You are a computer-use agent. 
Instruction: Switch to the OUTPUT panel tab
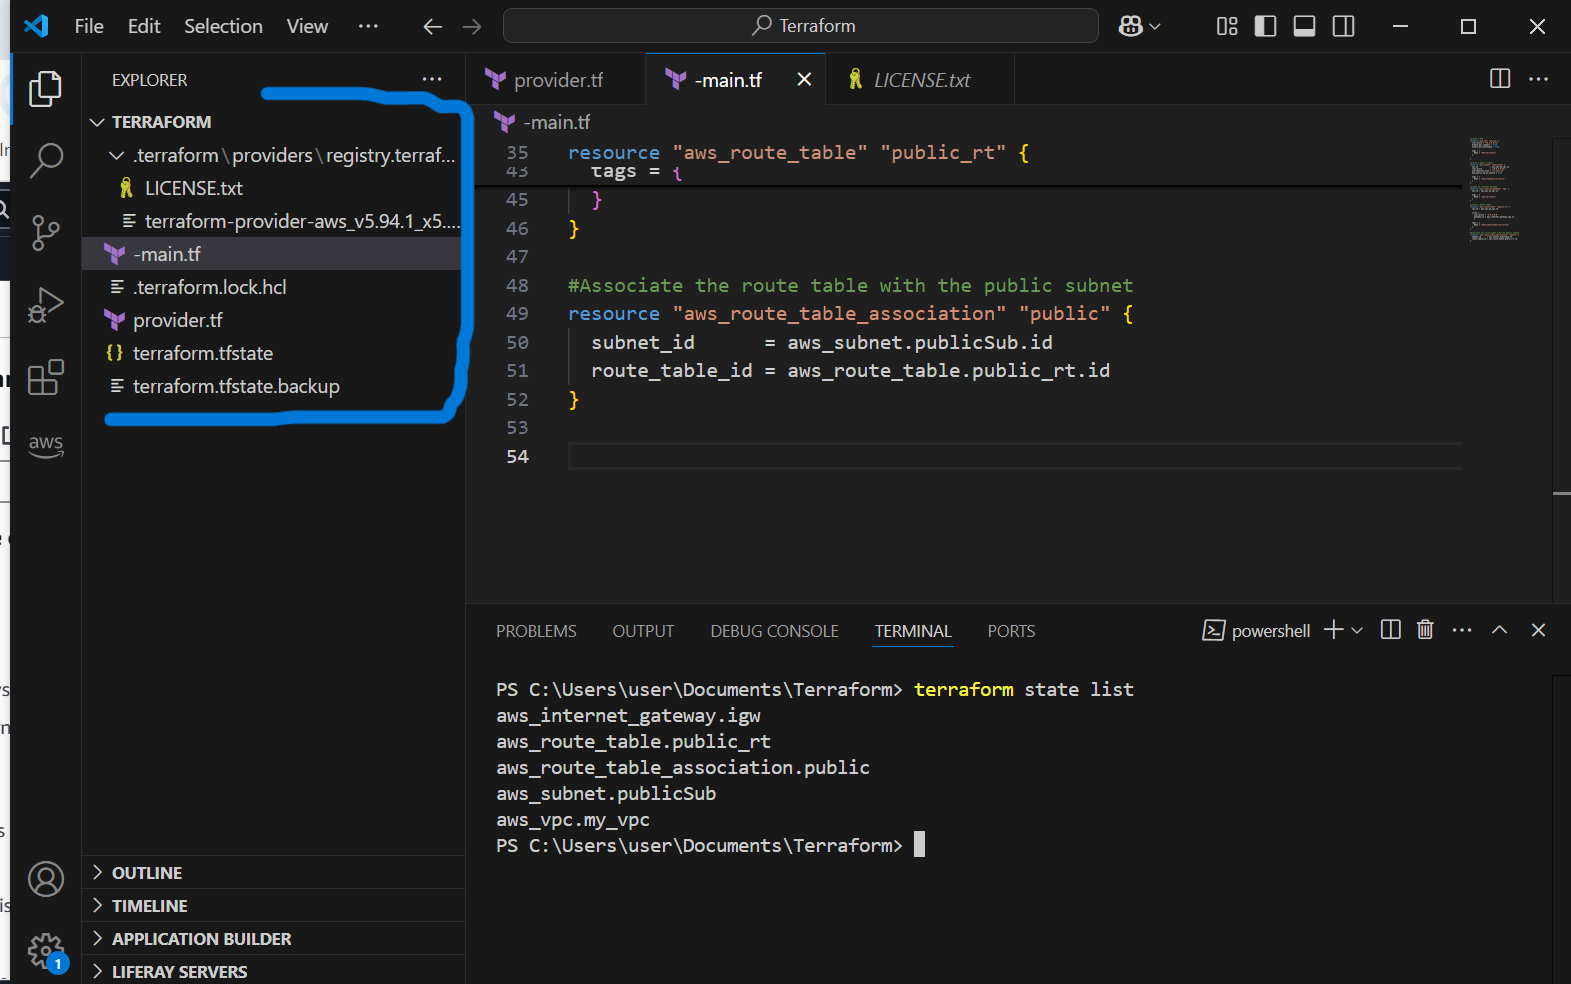tap(643, 631)
